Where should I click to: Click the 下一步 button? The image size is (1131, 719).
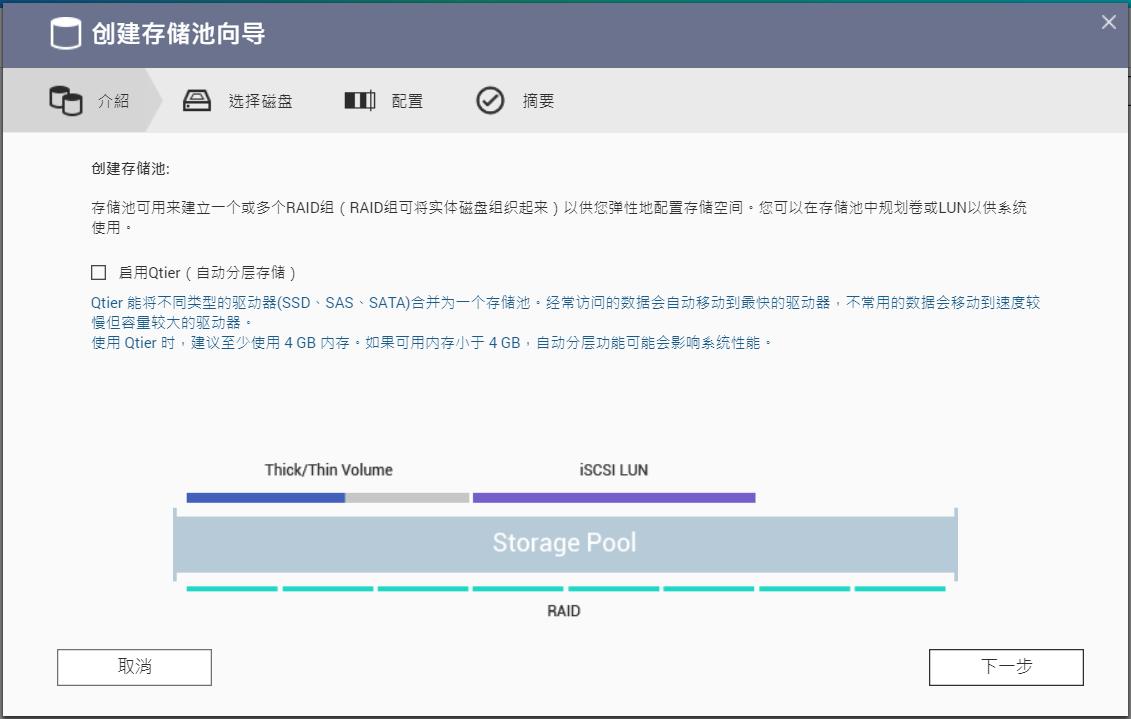click(x=1007, y=666)
